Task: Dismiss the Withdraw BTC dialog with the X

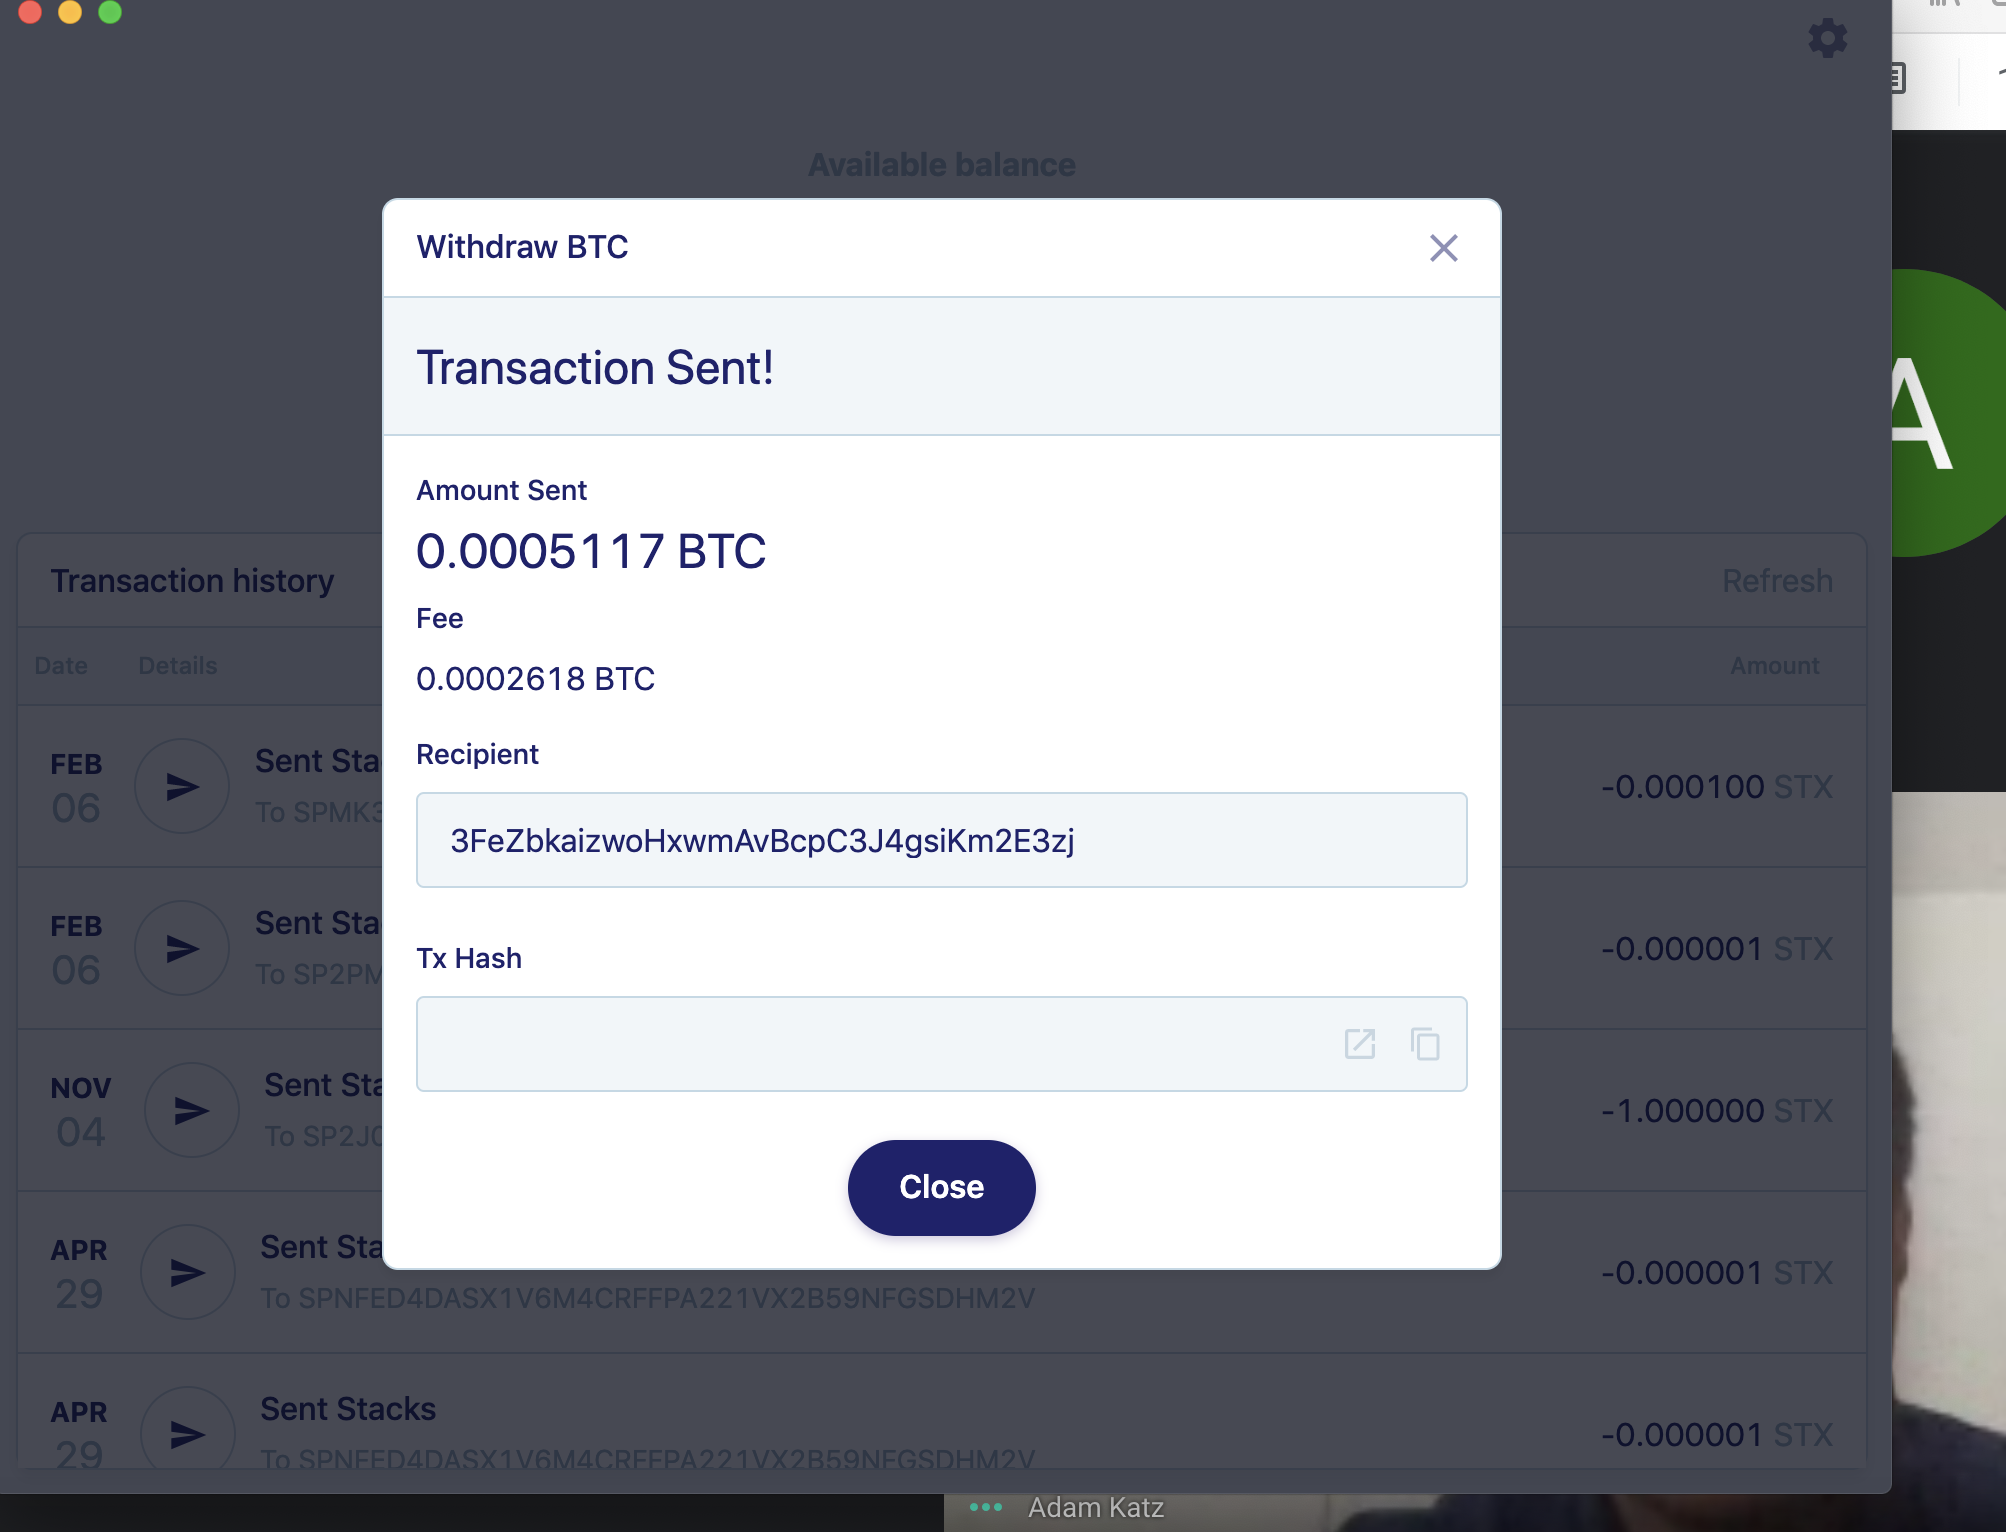Action: 1444,248
